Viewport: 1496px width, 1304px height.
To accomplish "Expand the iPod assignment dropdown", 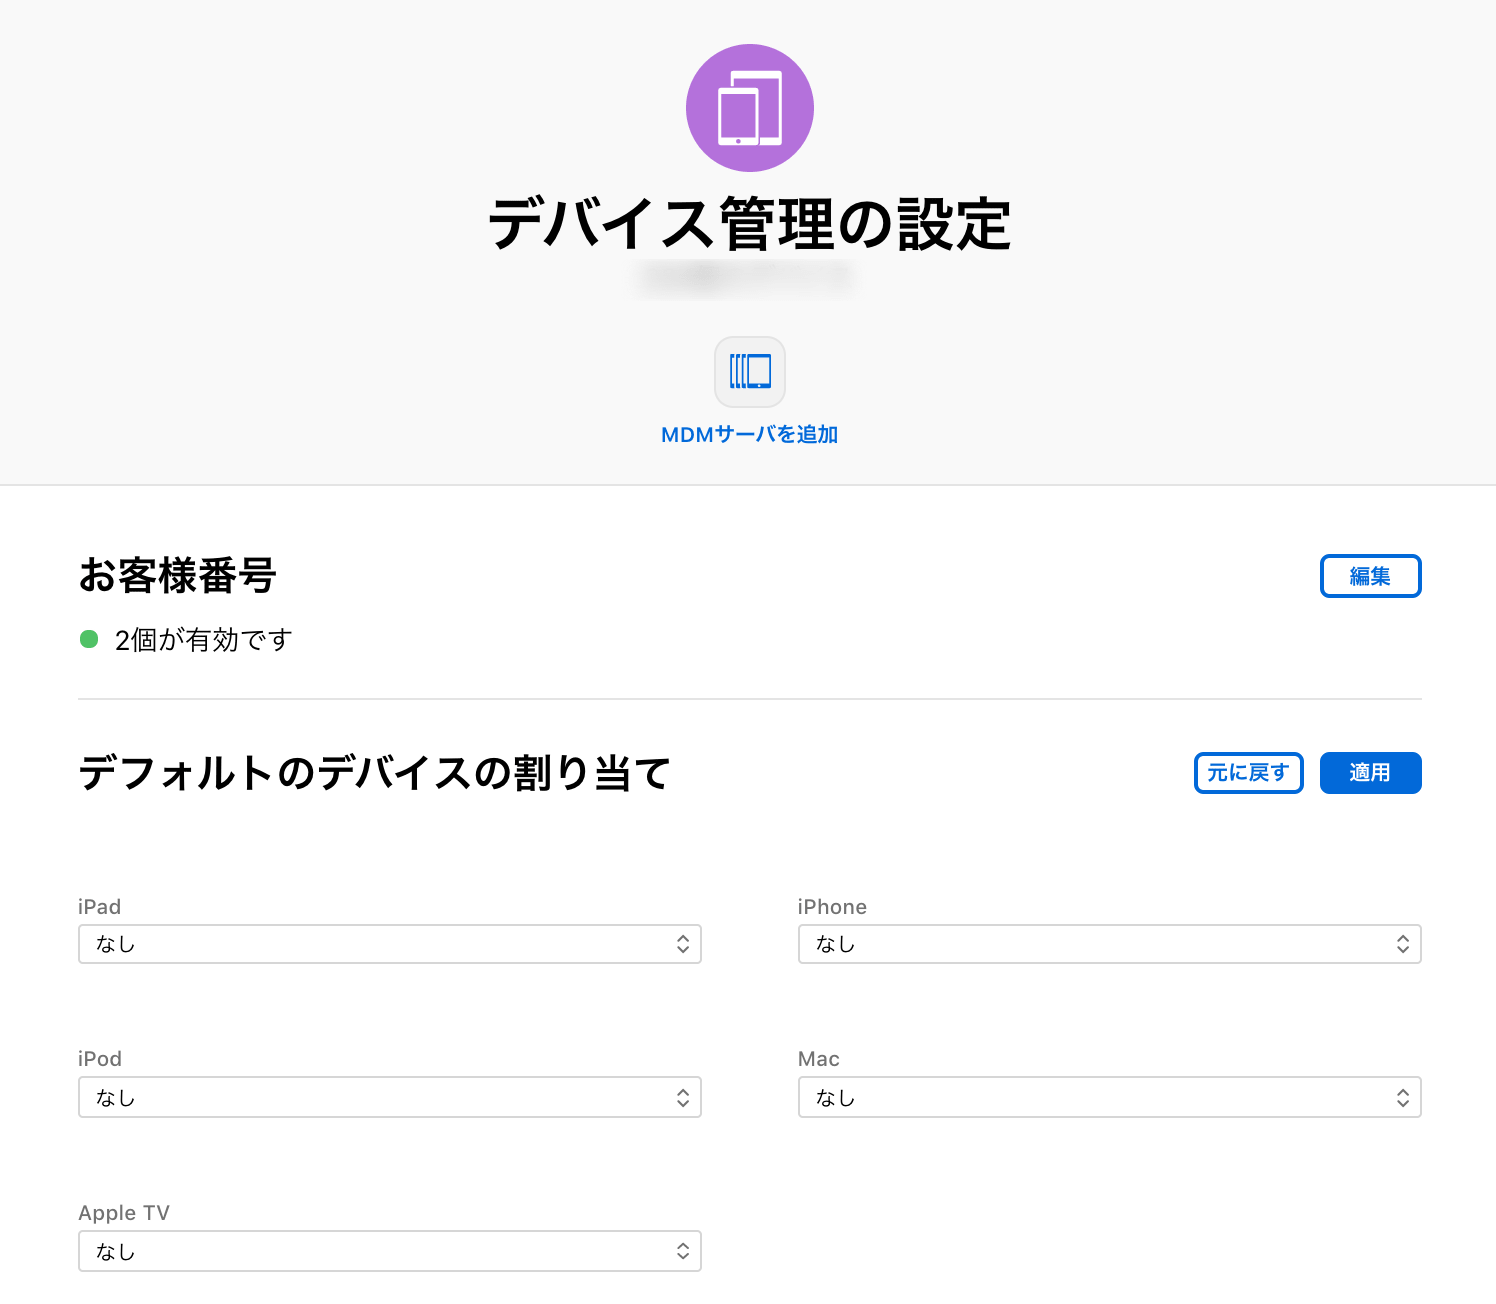I will pos(390,1097).
